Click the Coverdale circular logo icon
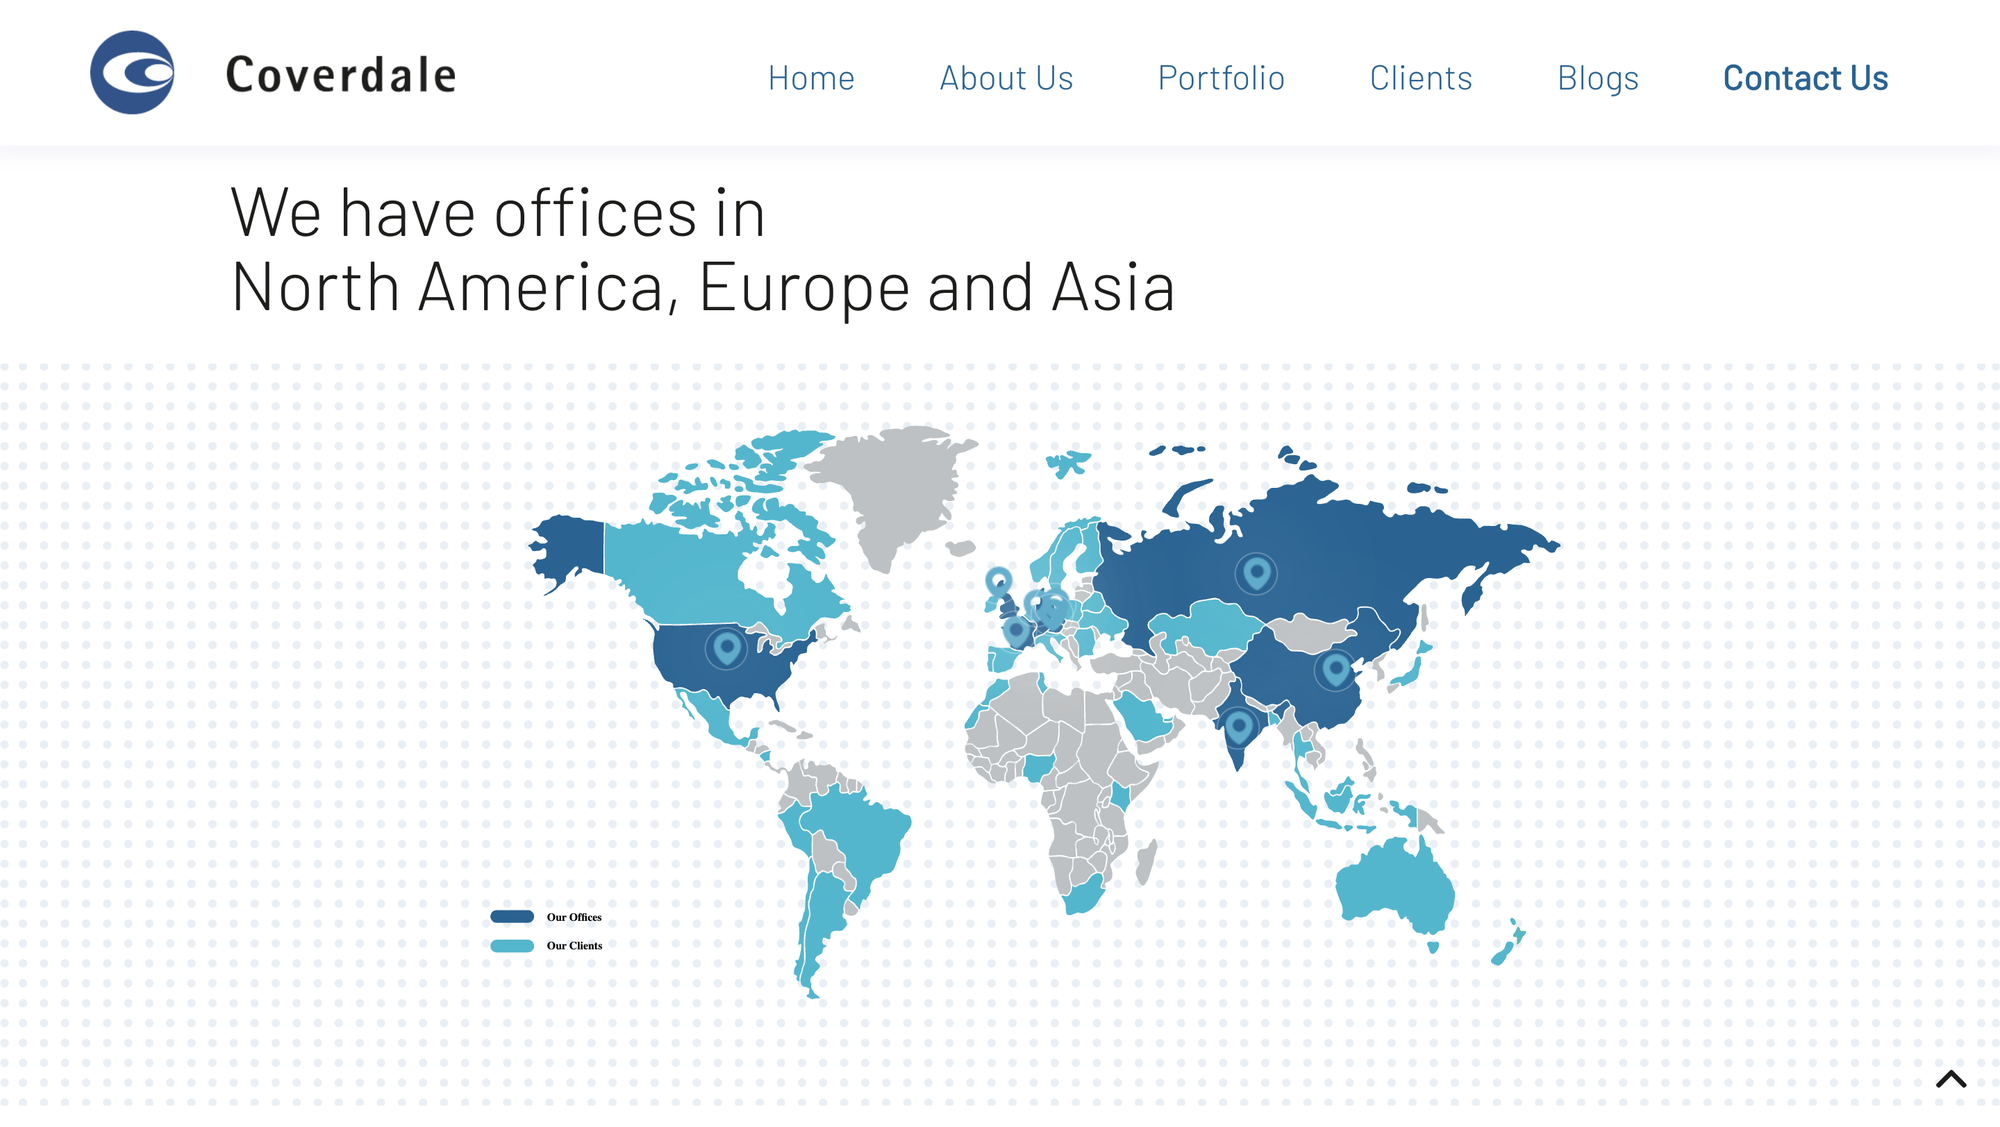Screen dimensions: 2000x1127 click(132, 73)
